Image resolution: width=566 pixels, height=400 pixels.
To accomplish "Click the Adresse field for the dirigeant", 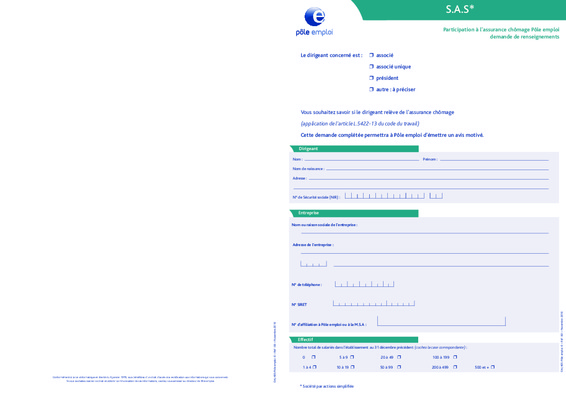I will point(428,178).
